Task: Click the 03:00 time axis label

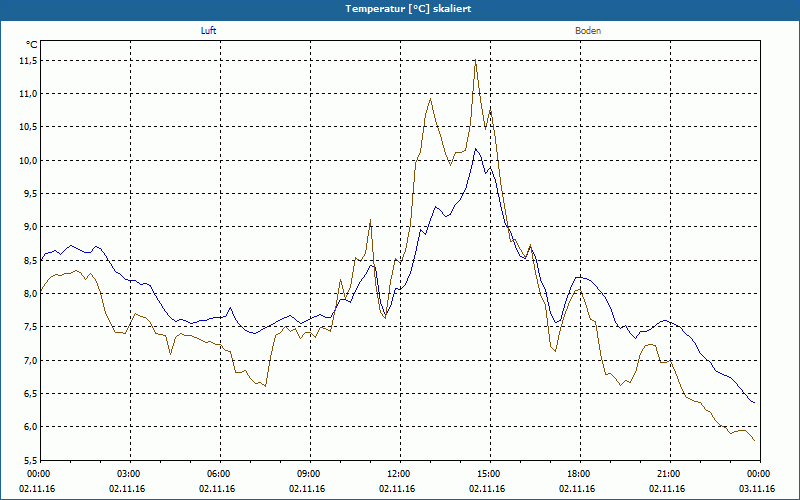Action: click(x=129, y=474)
